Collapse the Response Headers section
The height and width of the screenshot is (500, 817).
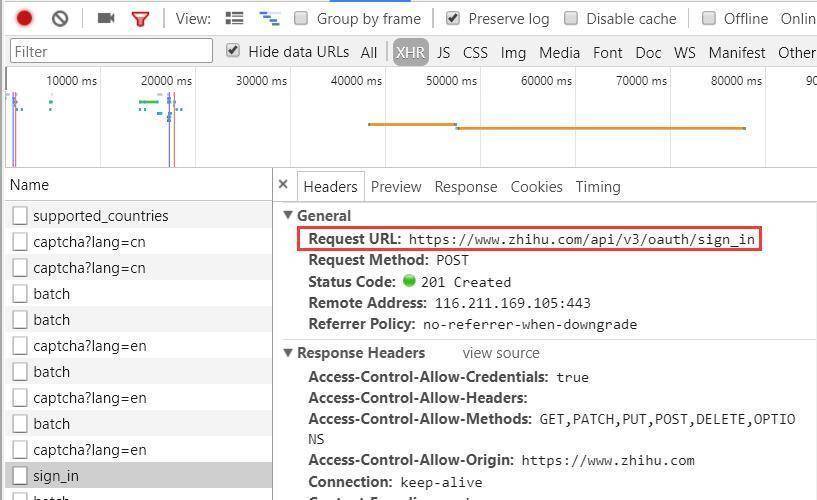point(288,353)
